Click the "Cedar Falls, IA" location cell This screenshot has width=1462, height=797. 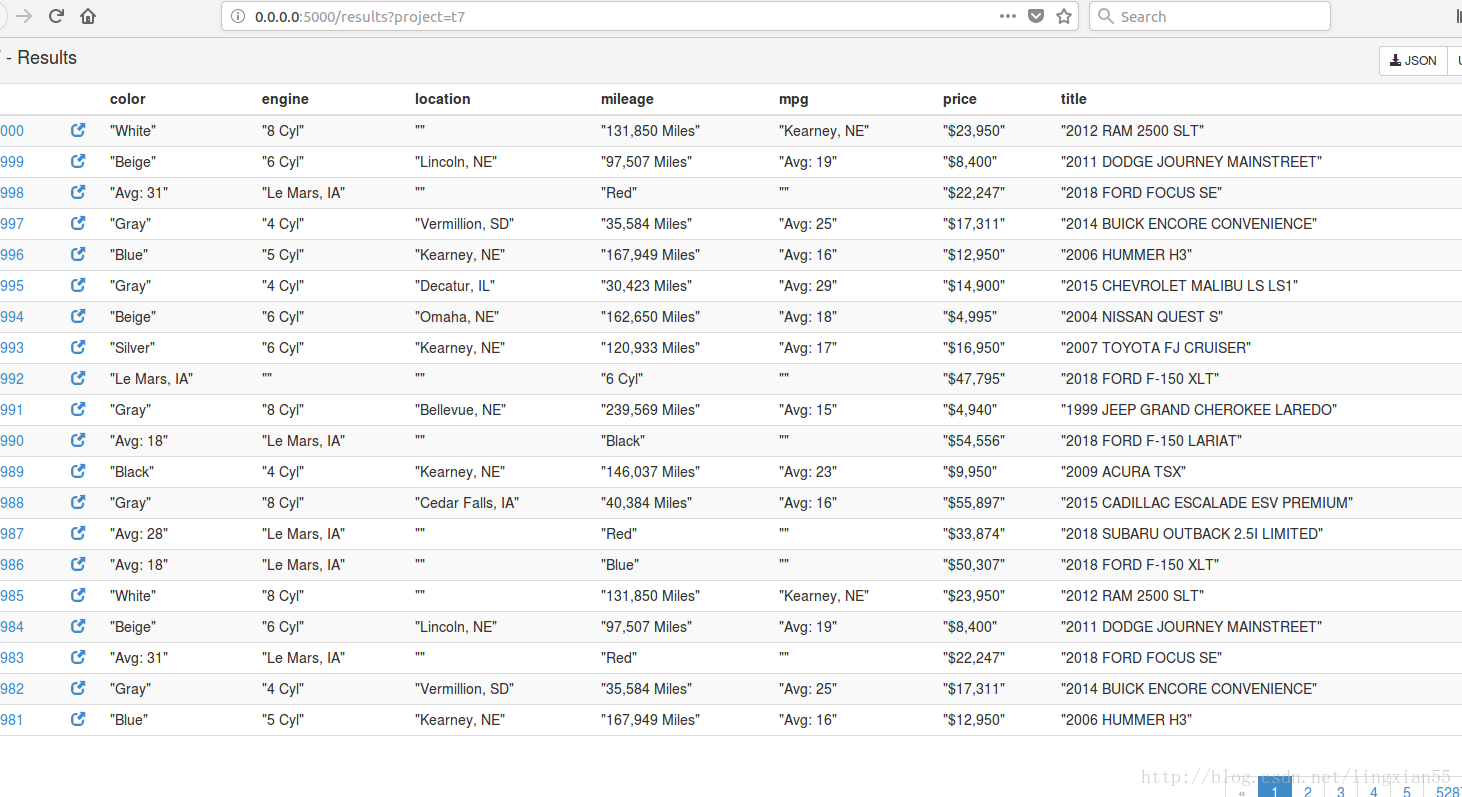tap(467, 503)
